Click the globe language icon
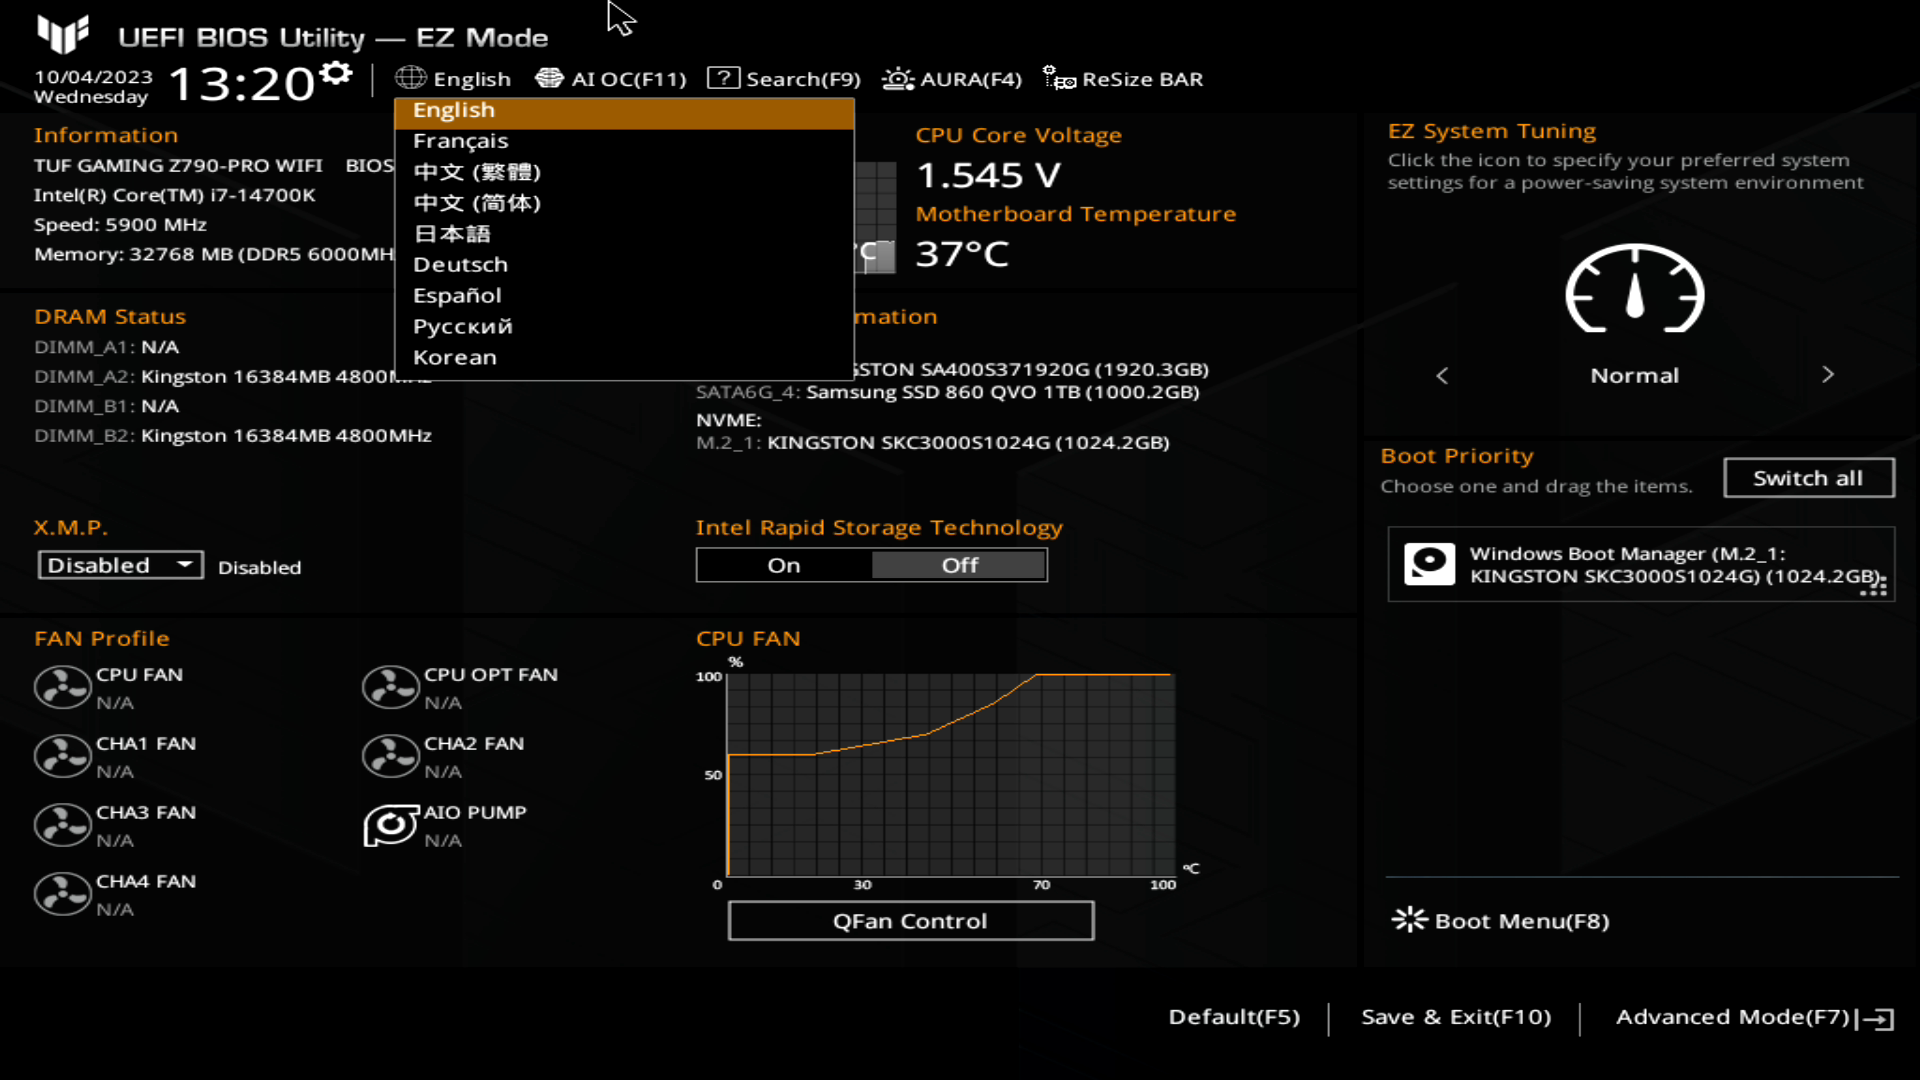 [x=410, y=78]
